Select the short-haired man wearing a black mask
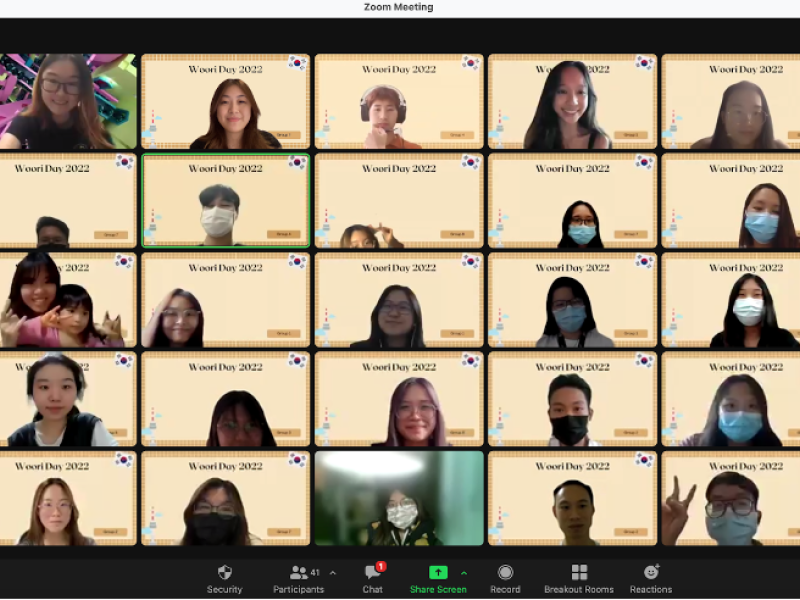 coord(572,399)
